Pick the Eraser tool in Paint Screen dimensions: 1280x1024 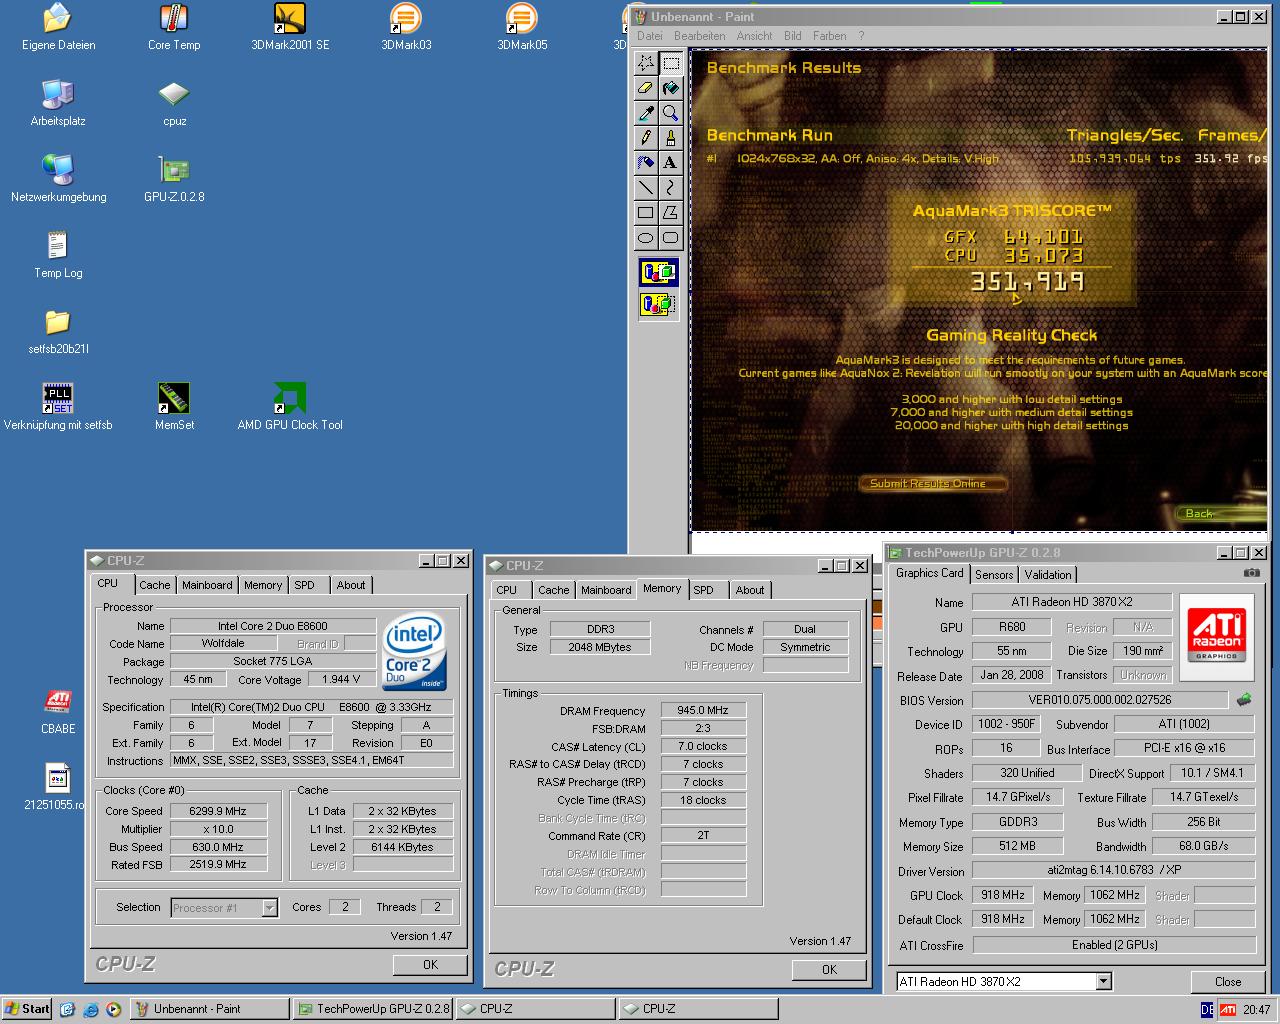[x=646, y=88]
